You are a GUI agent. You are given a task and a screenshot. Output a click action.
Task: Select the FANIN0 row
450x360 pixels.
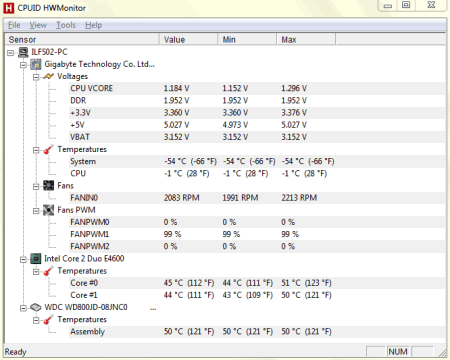coord(257,198)
